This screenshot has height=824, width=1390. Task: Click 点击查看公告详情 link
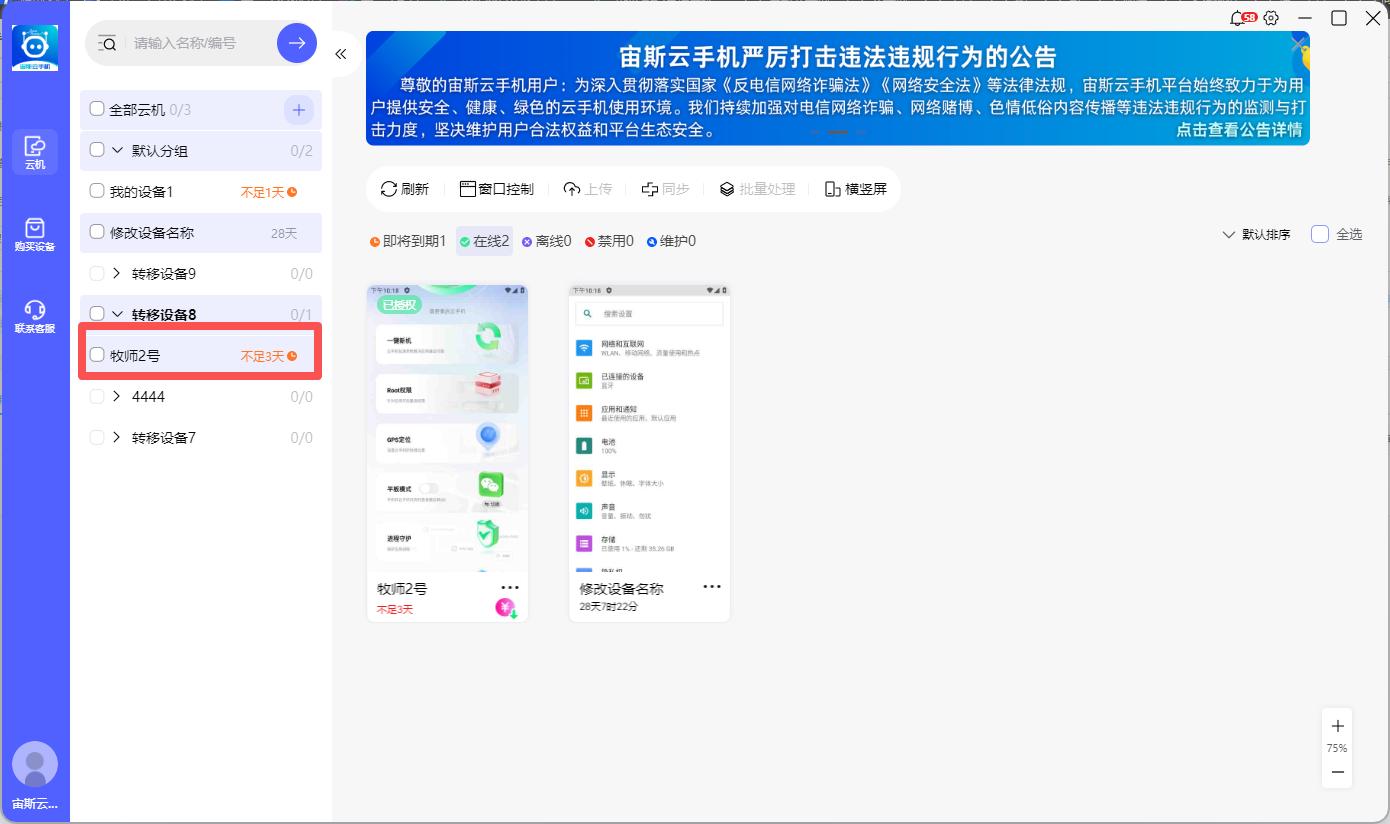pos(1239,129)
